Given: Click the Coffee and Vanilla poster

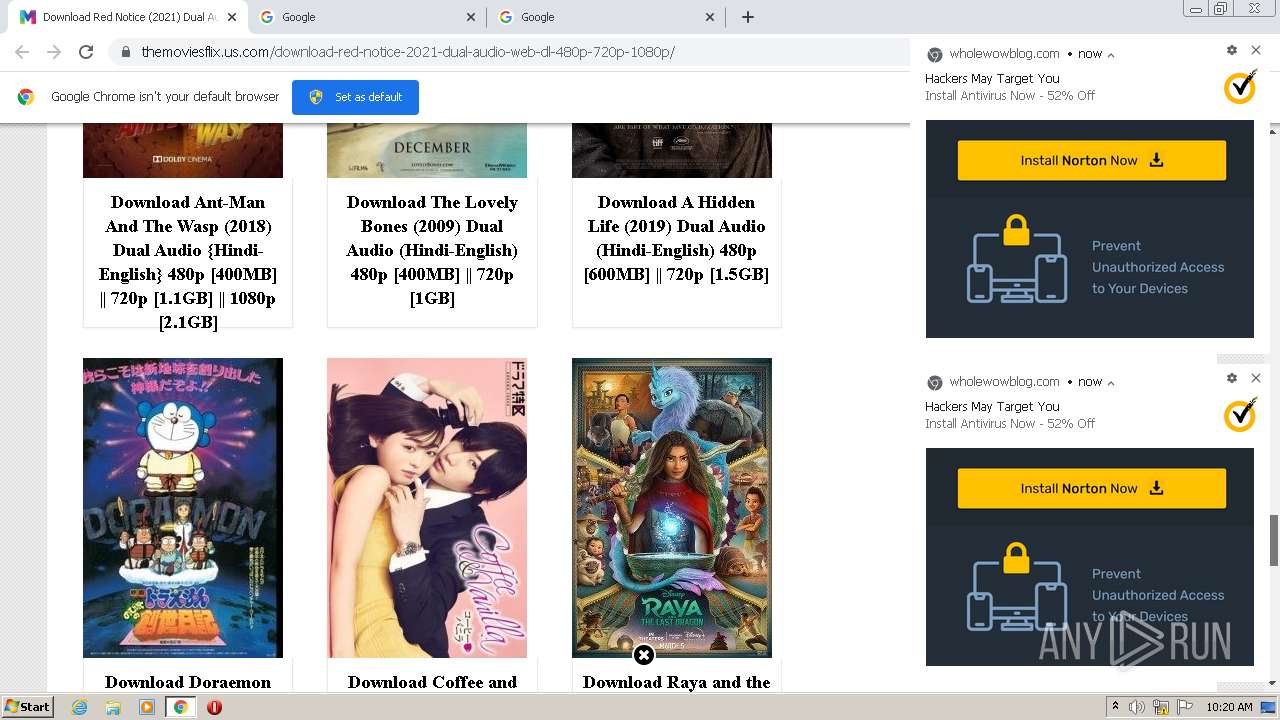Looking at the screenshot, I should pos(427,508).
